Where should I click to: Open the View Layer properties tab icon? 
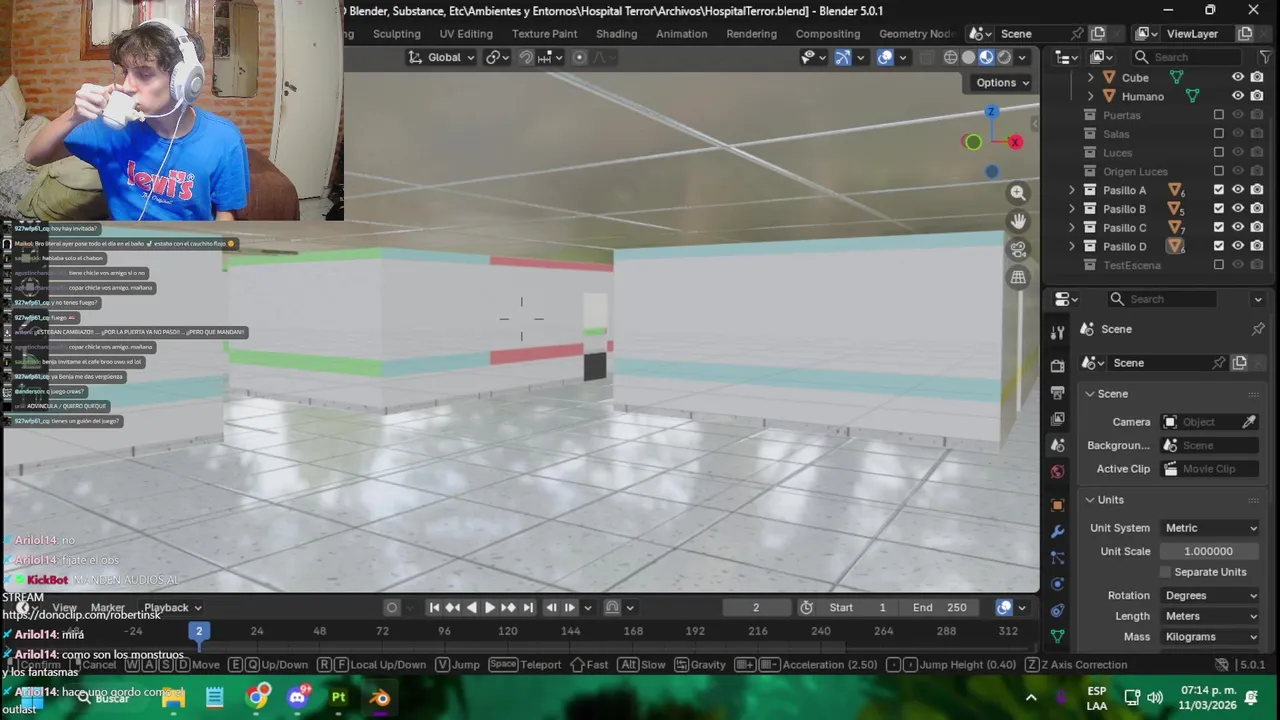tap(1057, 418)
